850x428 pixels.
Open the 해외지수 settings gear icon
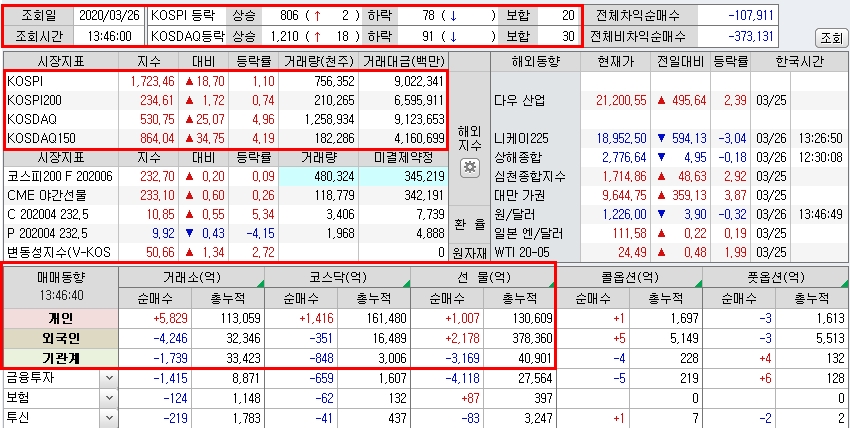[470, 168]
